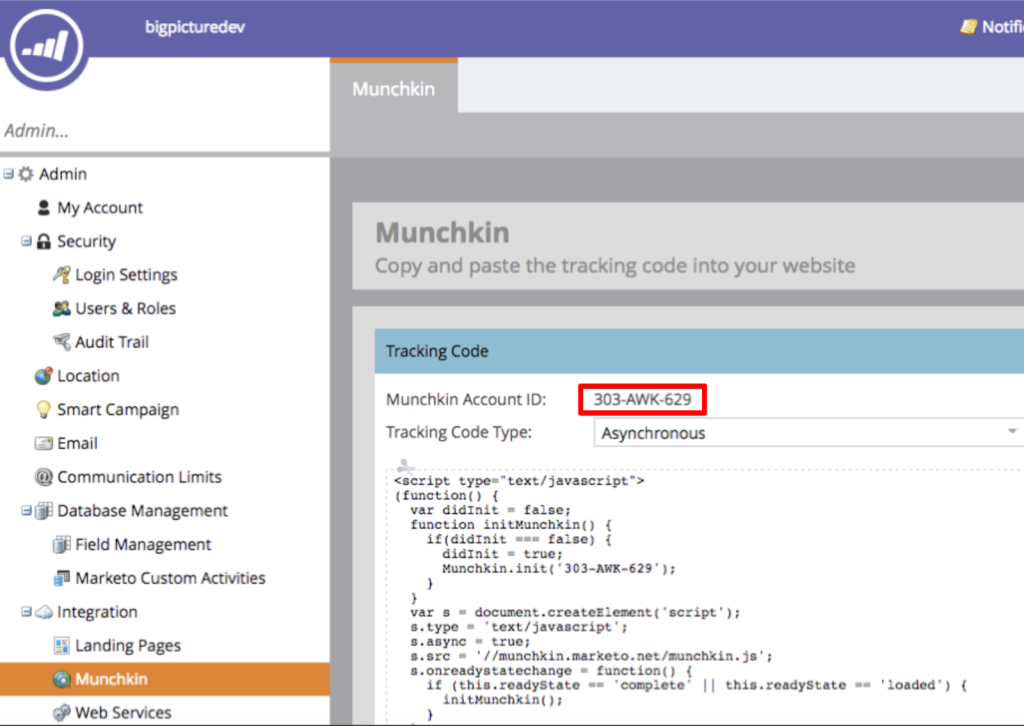Select the Web Services icon

point(60,712)
